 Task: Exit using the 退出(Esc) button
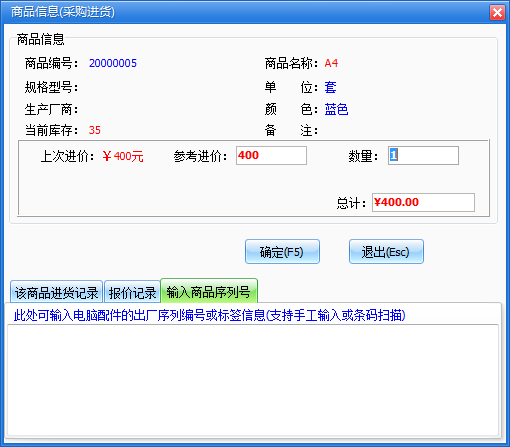click(x=386, y=252)
